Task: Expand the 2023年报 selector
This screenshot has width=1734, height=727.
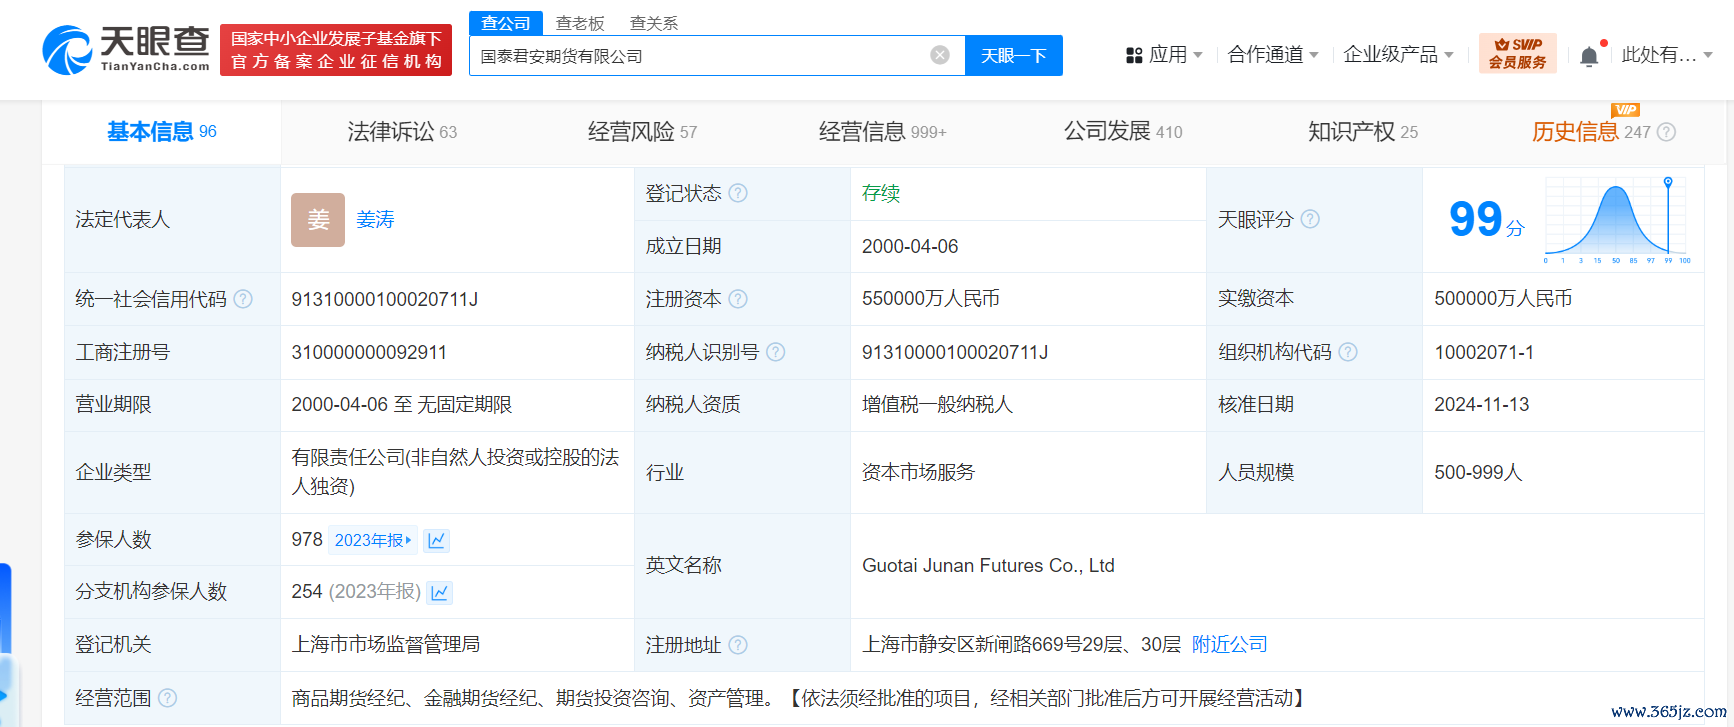Action: pos(373,540)
